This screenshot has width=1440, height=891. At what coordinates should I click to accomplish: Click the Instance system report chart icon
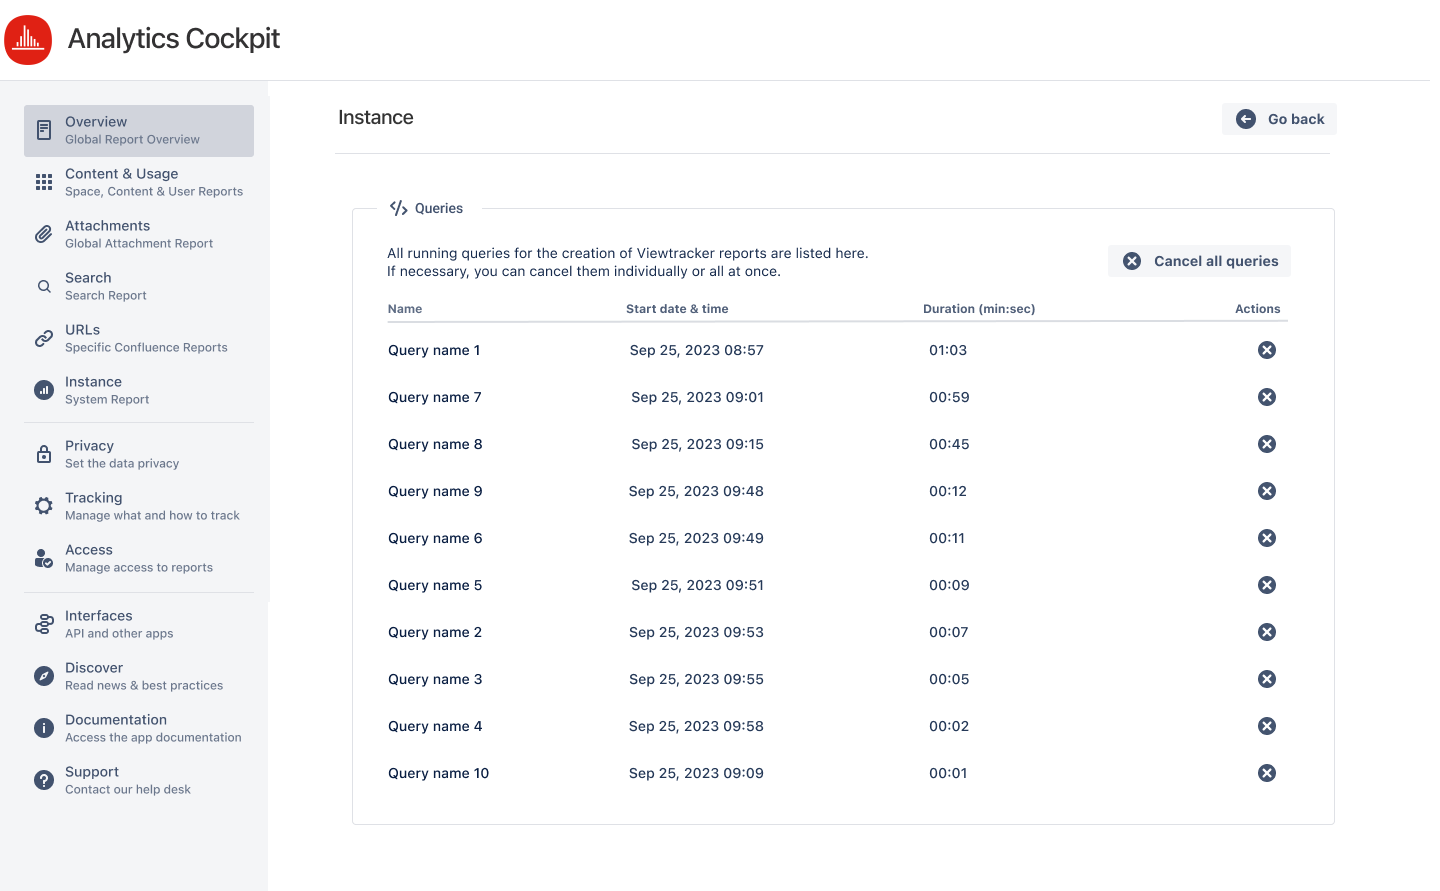[x=43, y=389]
